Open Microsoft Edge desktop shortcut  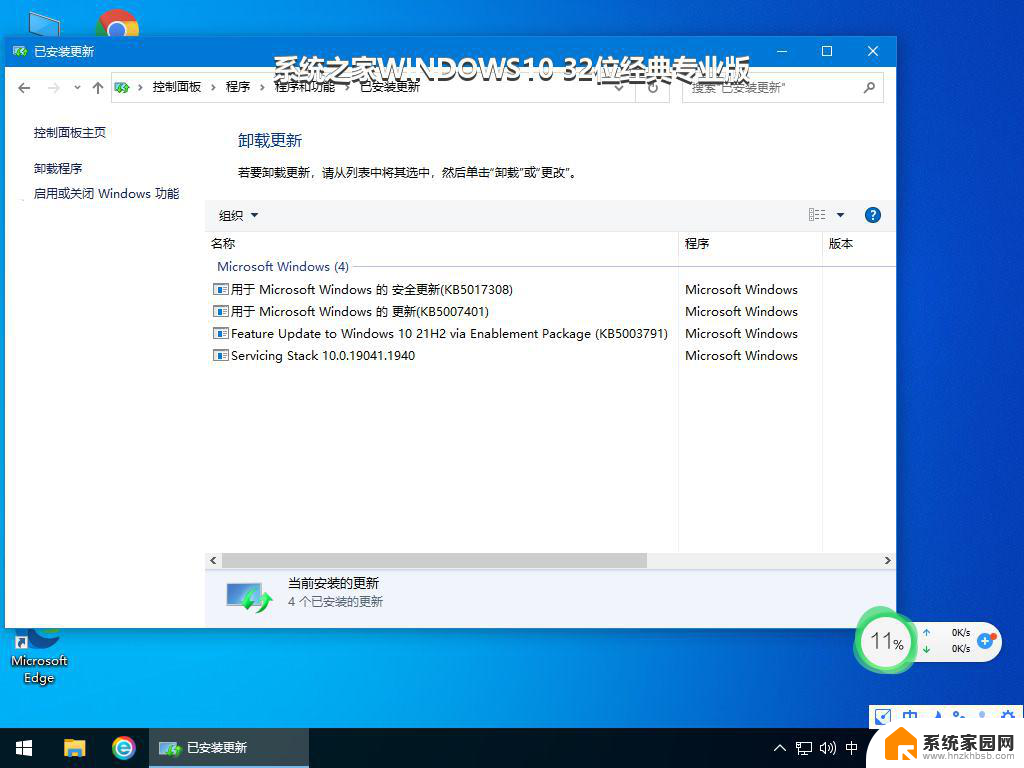click(39, 656)
